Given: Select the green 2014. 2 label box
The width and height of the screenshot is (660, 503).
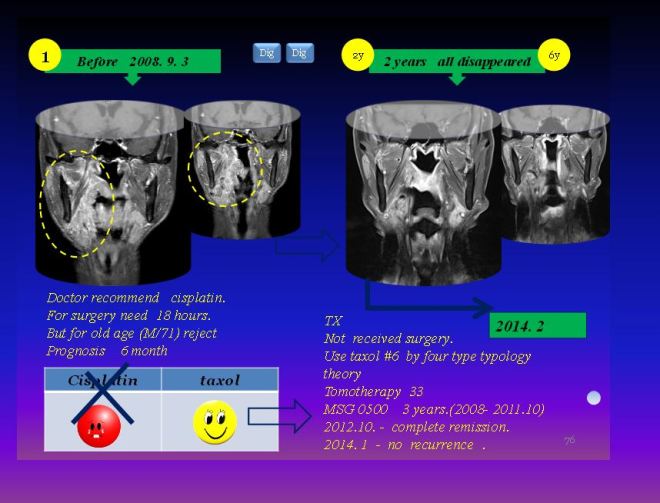Looking at the screenshot, I should (x=538, y=326).
